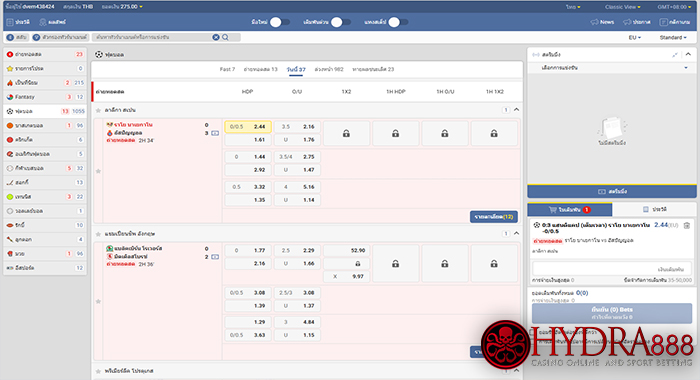Image resolution: width=700 pixels, height=380 pixels.
Task: Open the Standard view dropdown
Action: [673, 38]
